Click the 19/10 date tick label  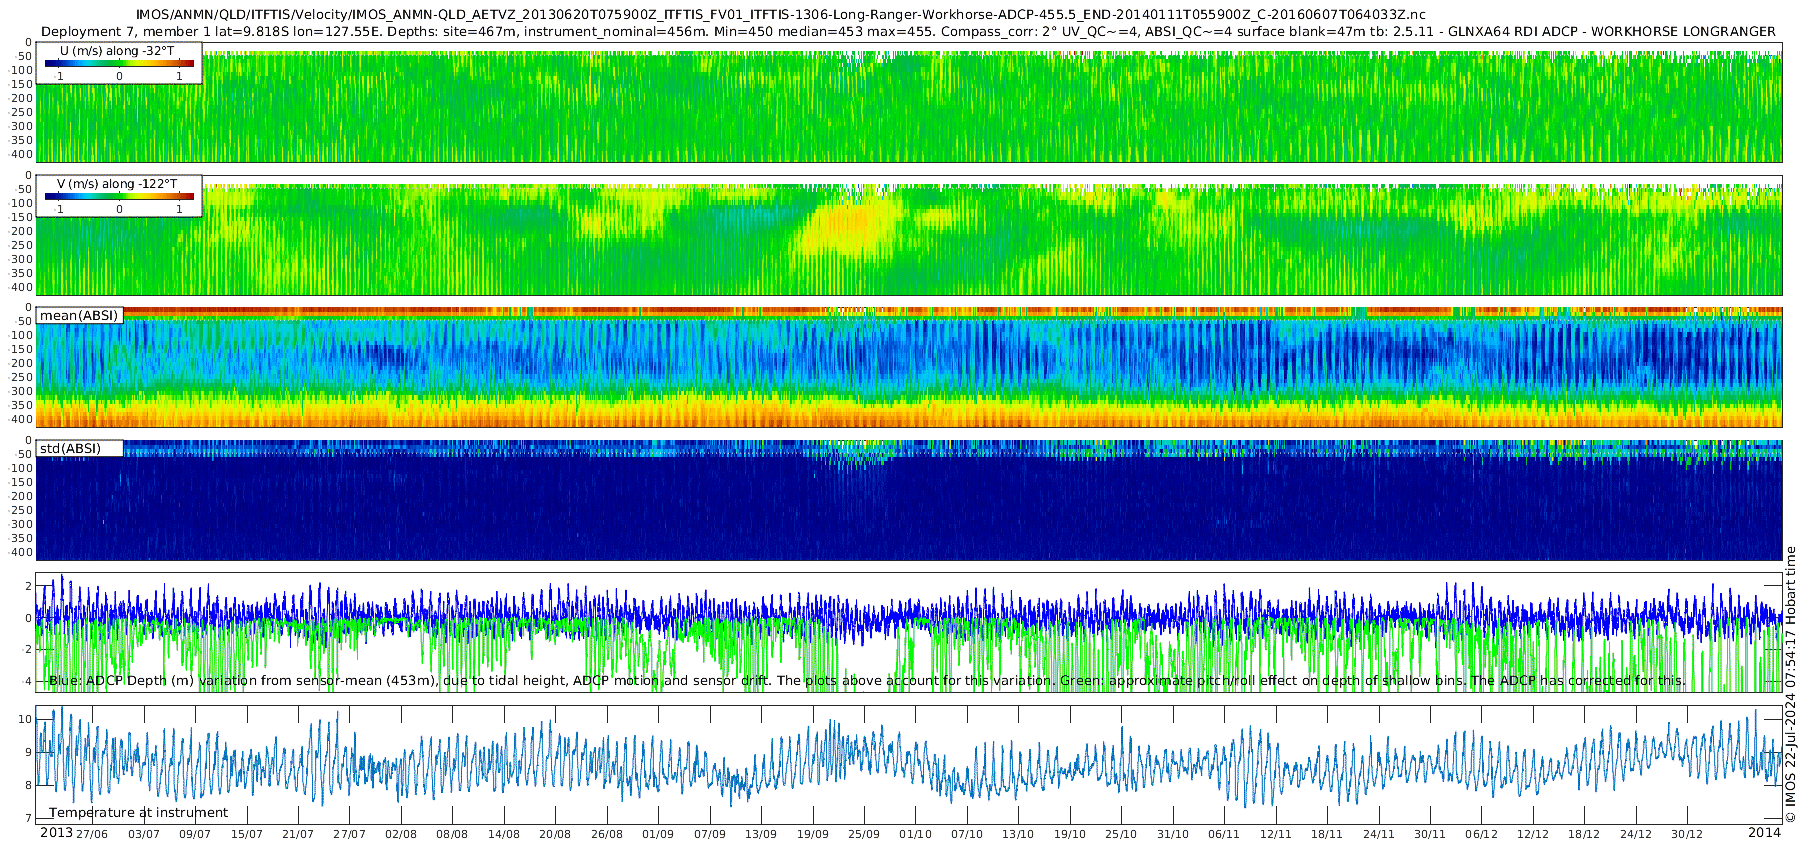coord(1070,834)
